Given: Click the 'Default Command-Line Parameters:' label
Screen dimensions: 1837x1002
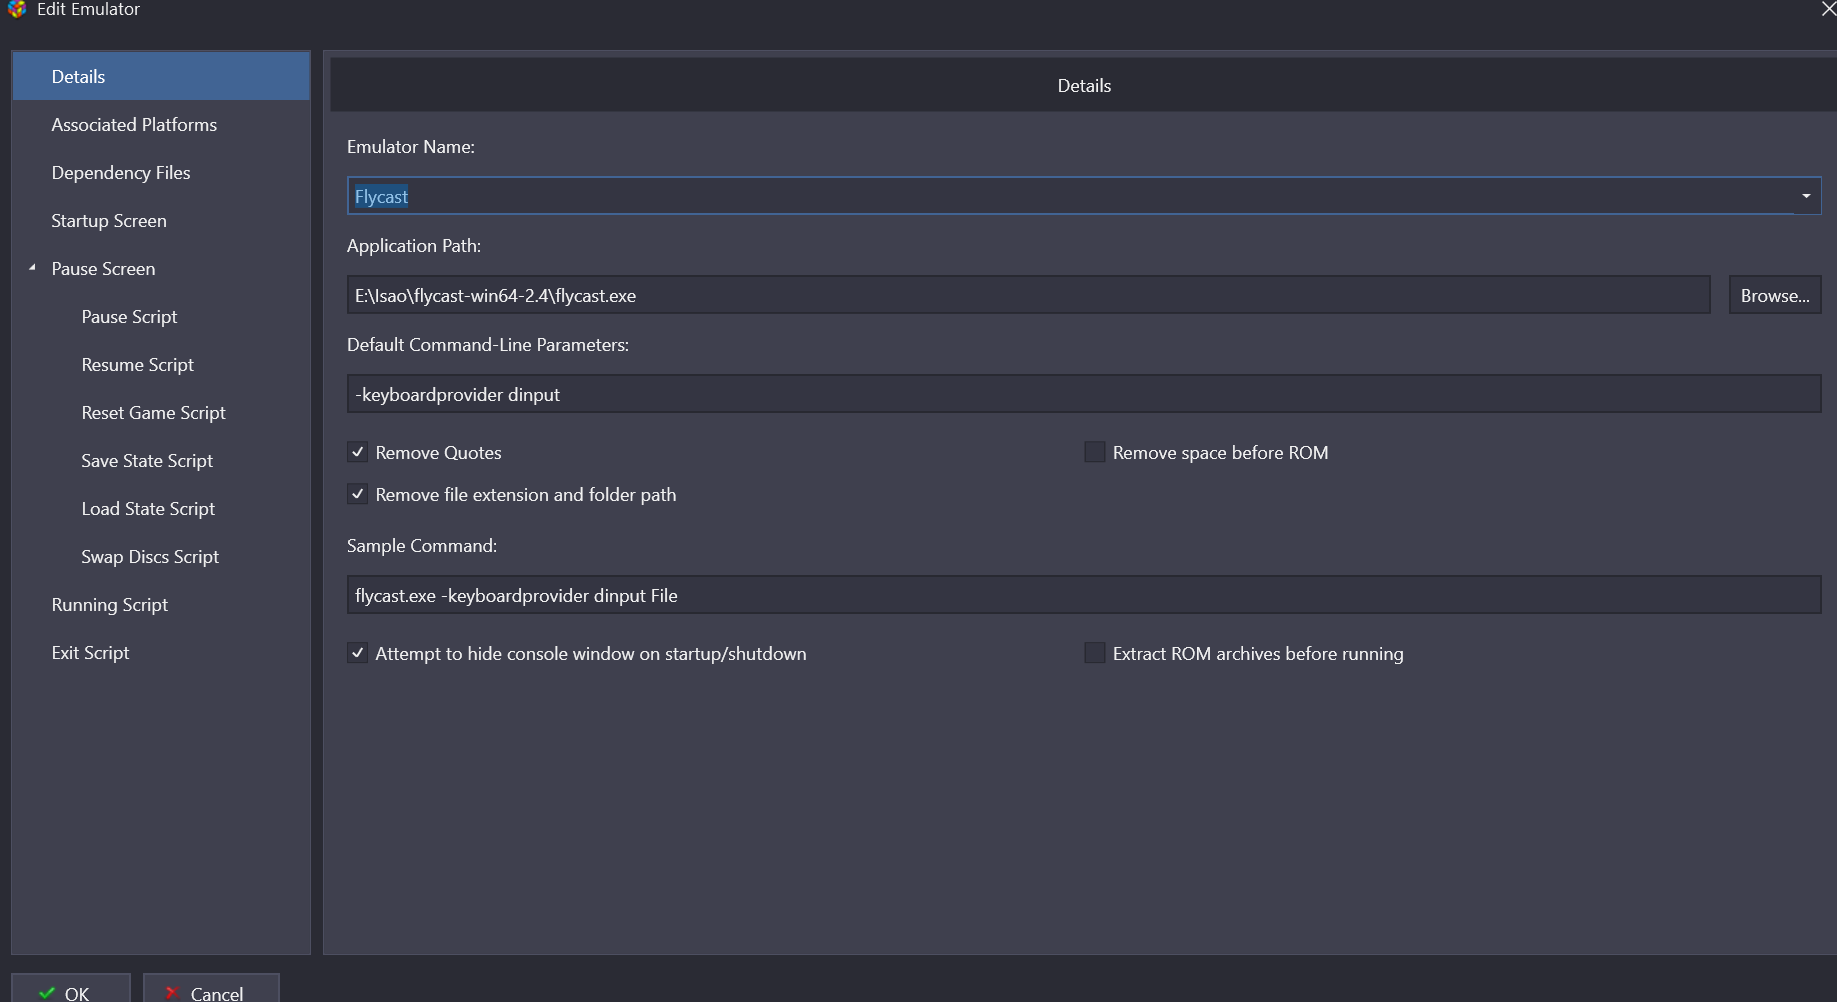Looking at the screenshot, I should click(x=488, y=345).
